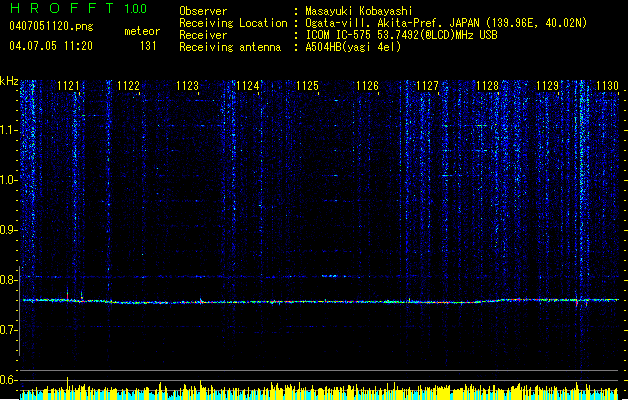This screenshot has width=629, height=400.
Task: Click the 0.7 kHz axis label
Action: [x=8, y=330]
